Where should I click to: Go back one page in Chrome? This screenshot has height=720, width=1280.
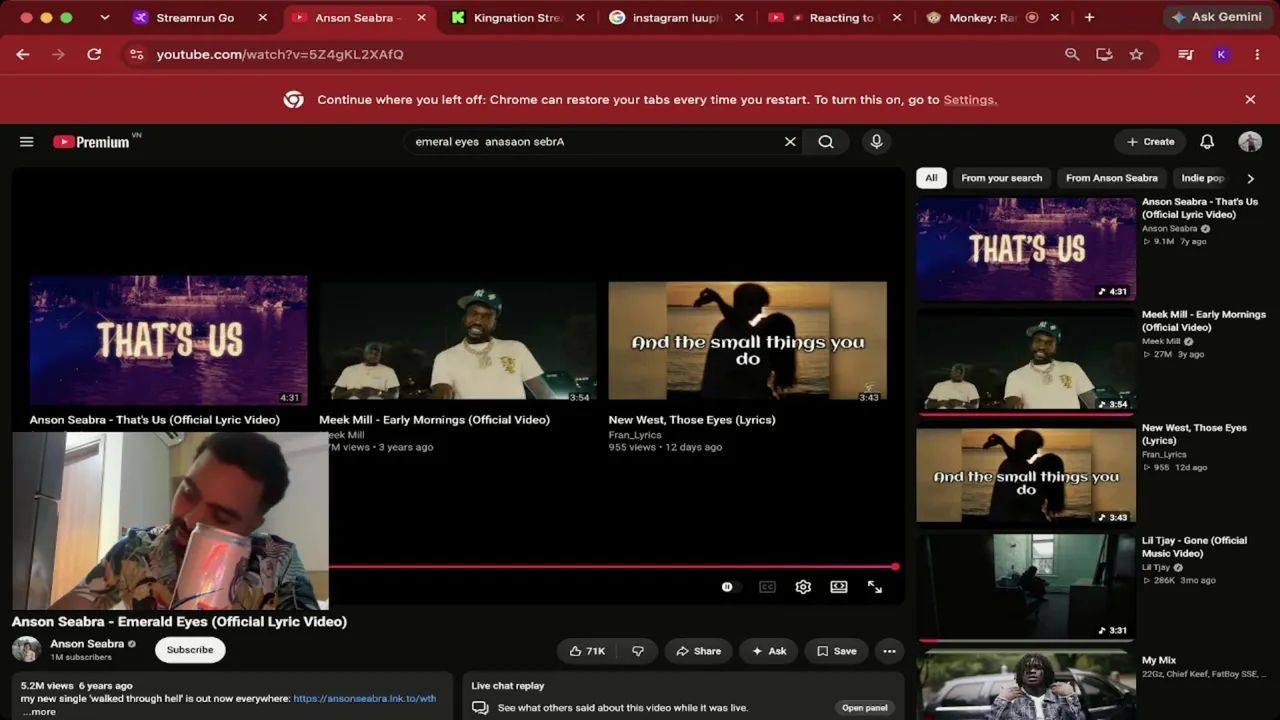(23, 54)
